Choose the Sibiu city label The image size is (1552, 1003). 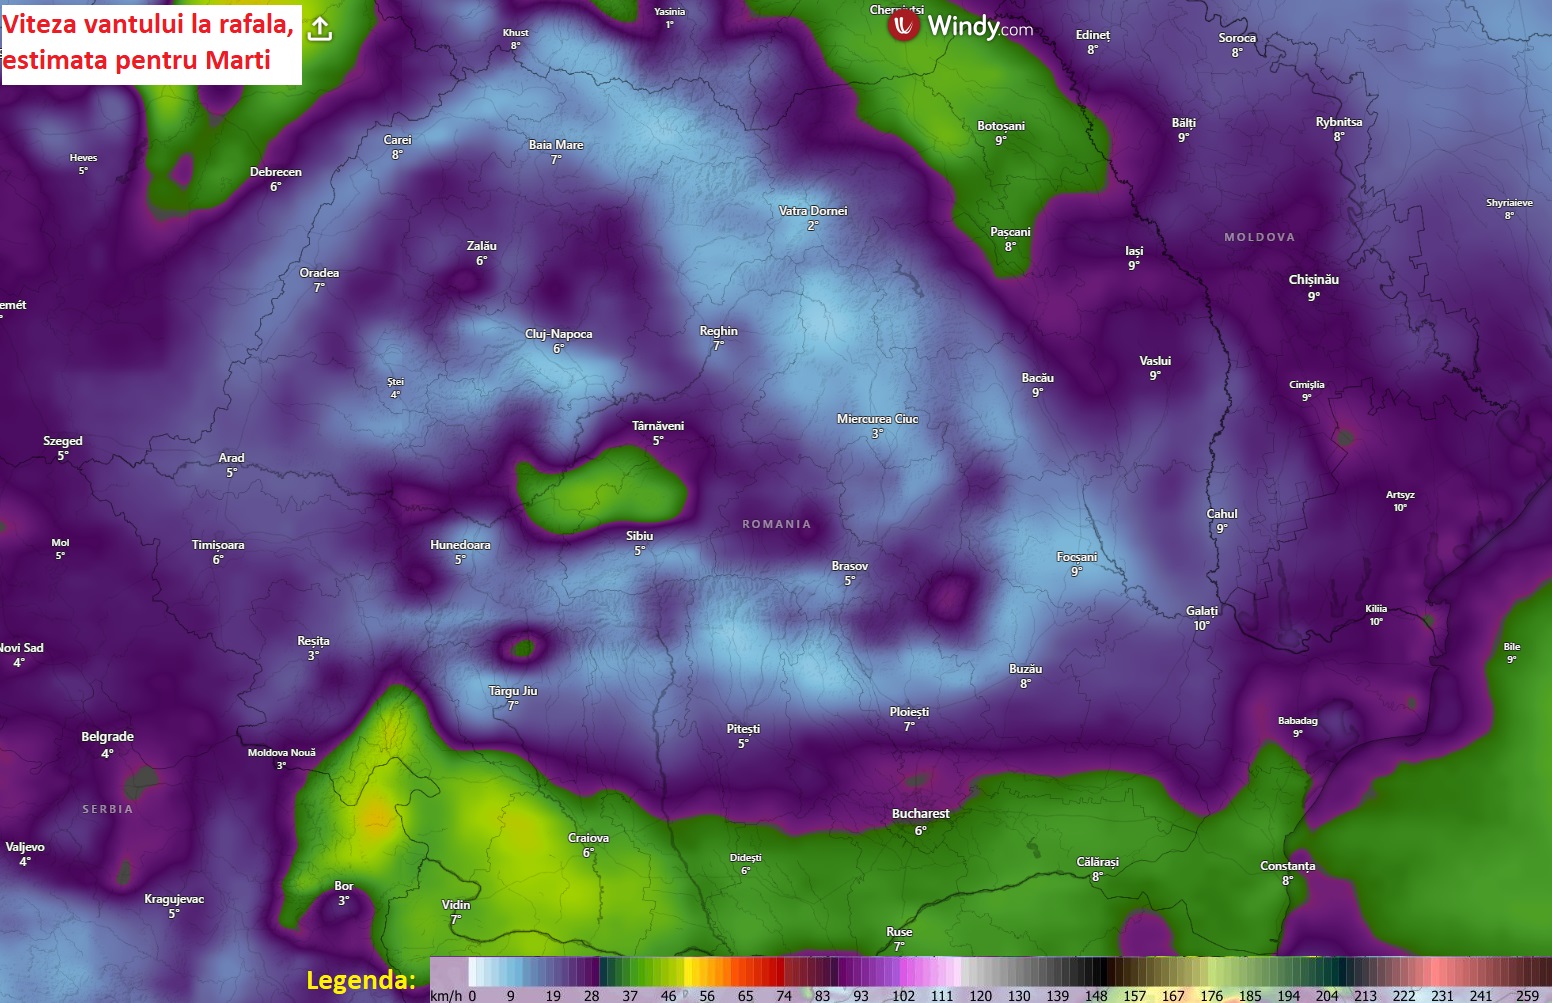[x=639, y=536]
